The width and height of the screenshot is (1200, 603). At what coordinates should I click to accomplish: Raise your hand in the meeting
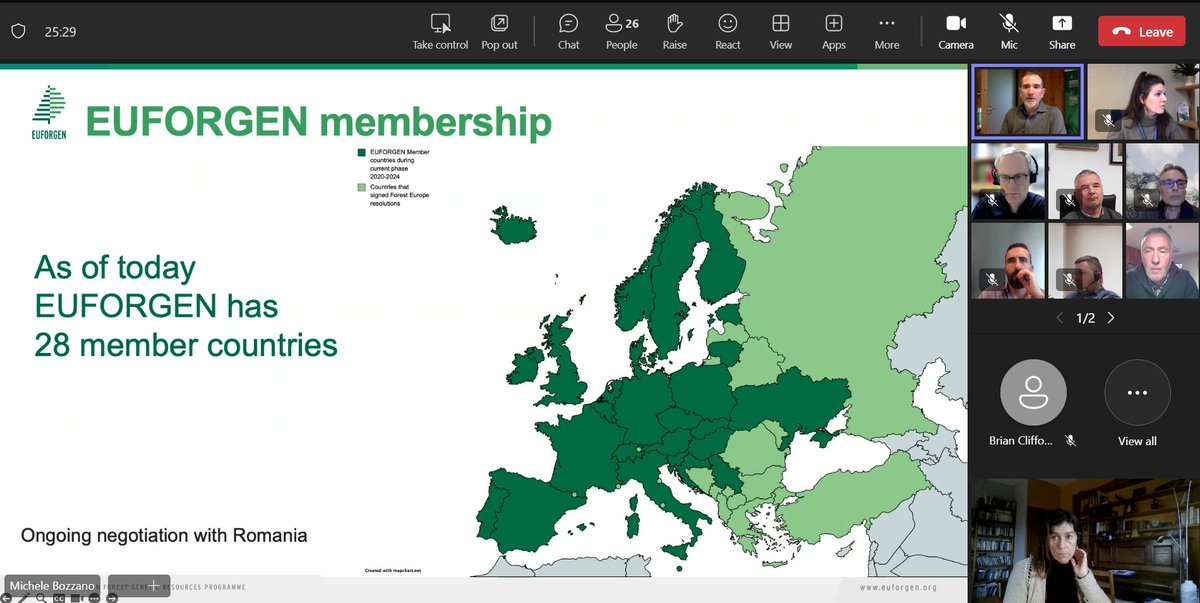click(674, 31)
